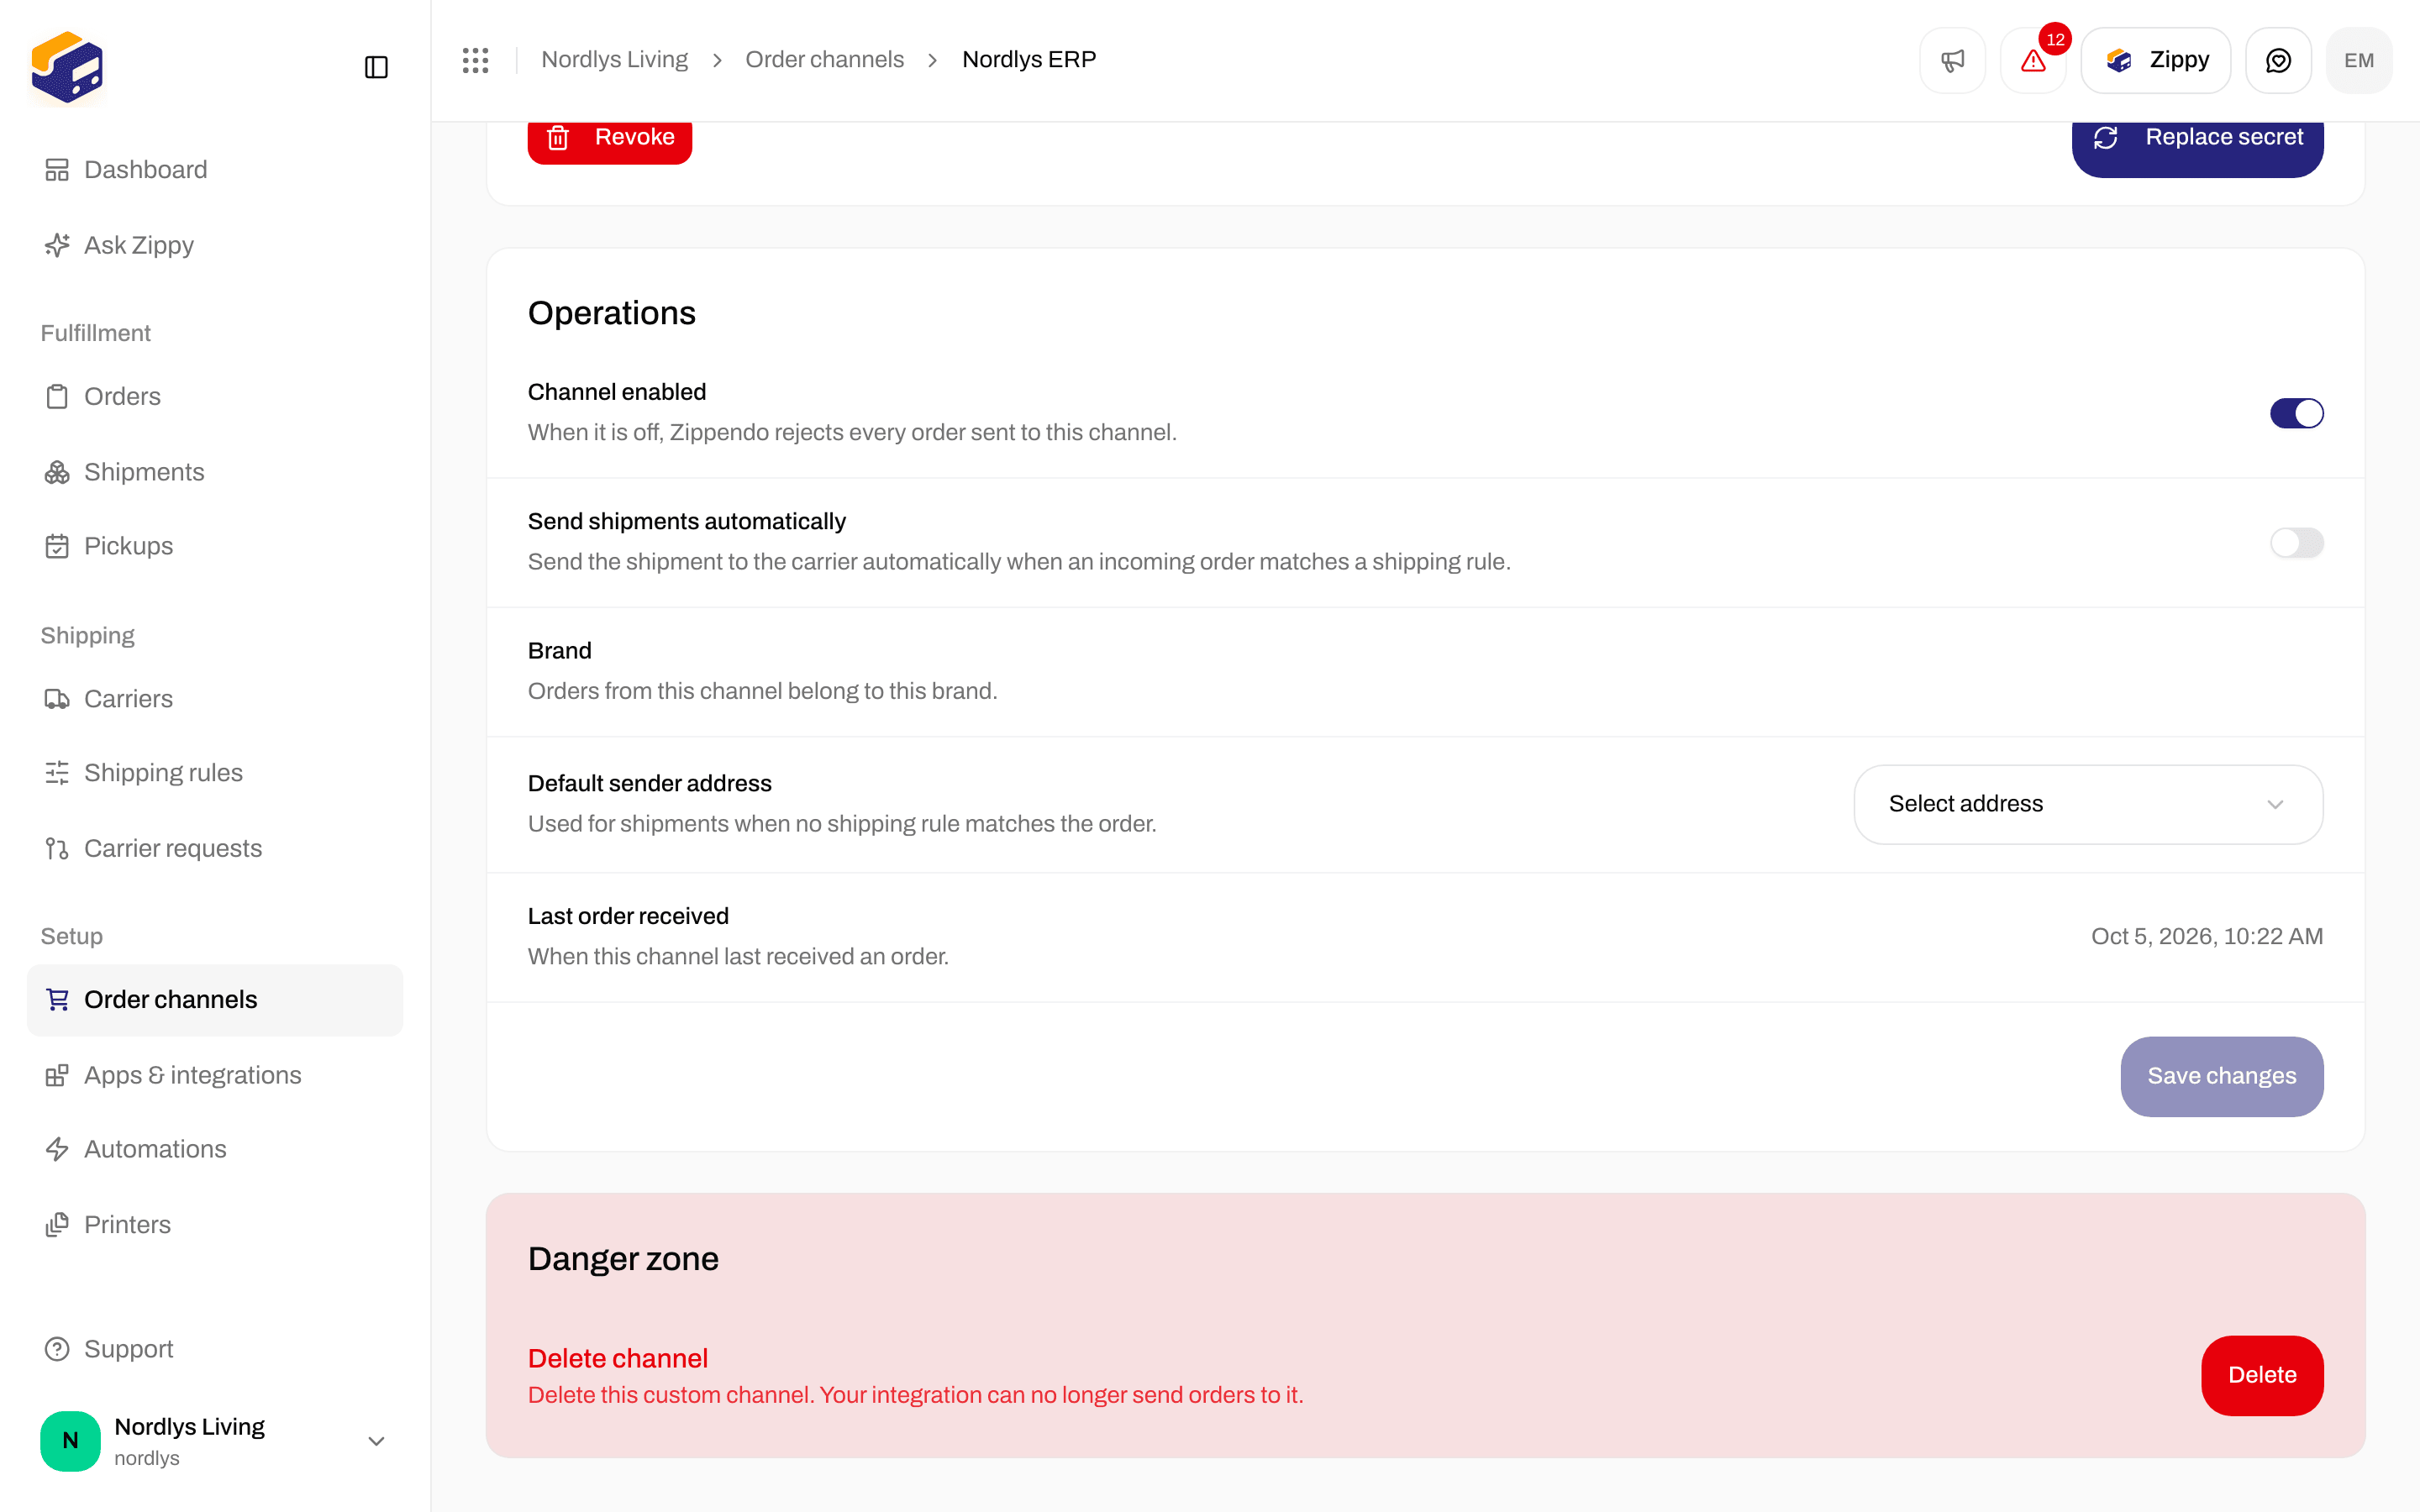Click the Shipments boxes icon
The width and height of the screenshot is (2420, 1512).
coord(57,472)
